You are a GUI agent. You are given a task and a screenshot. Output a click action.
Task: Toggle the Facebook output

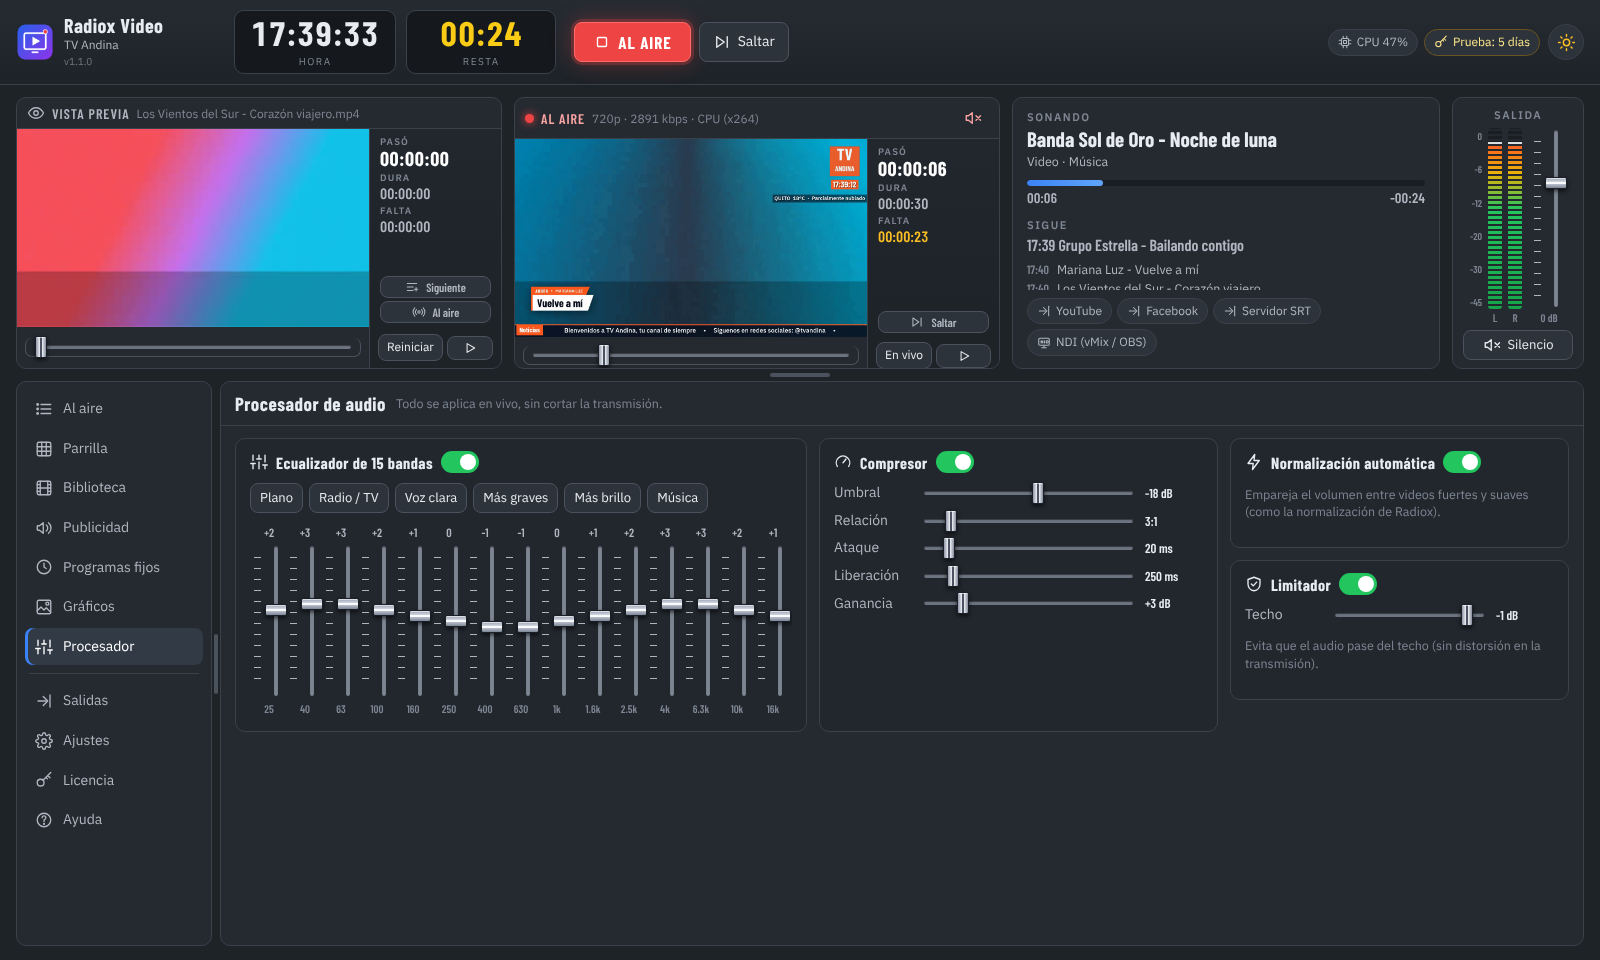tap(1163, 311)
